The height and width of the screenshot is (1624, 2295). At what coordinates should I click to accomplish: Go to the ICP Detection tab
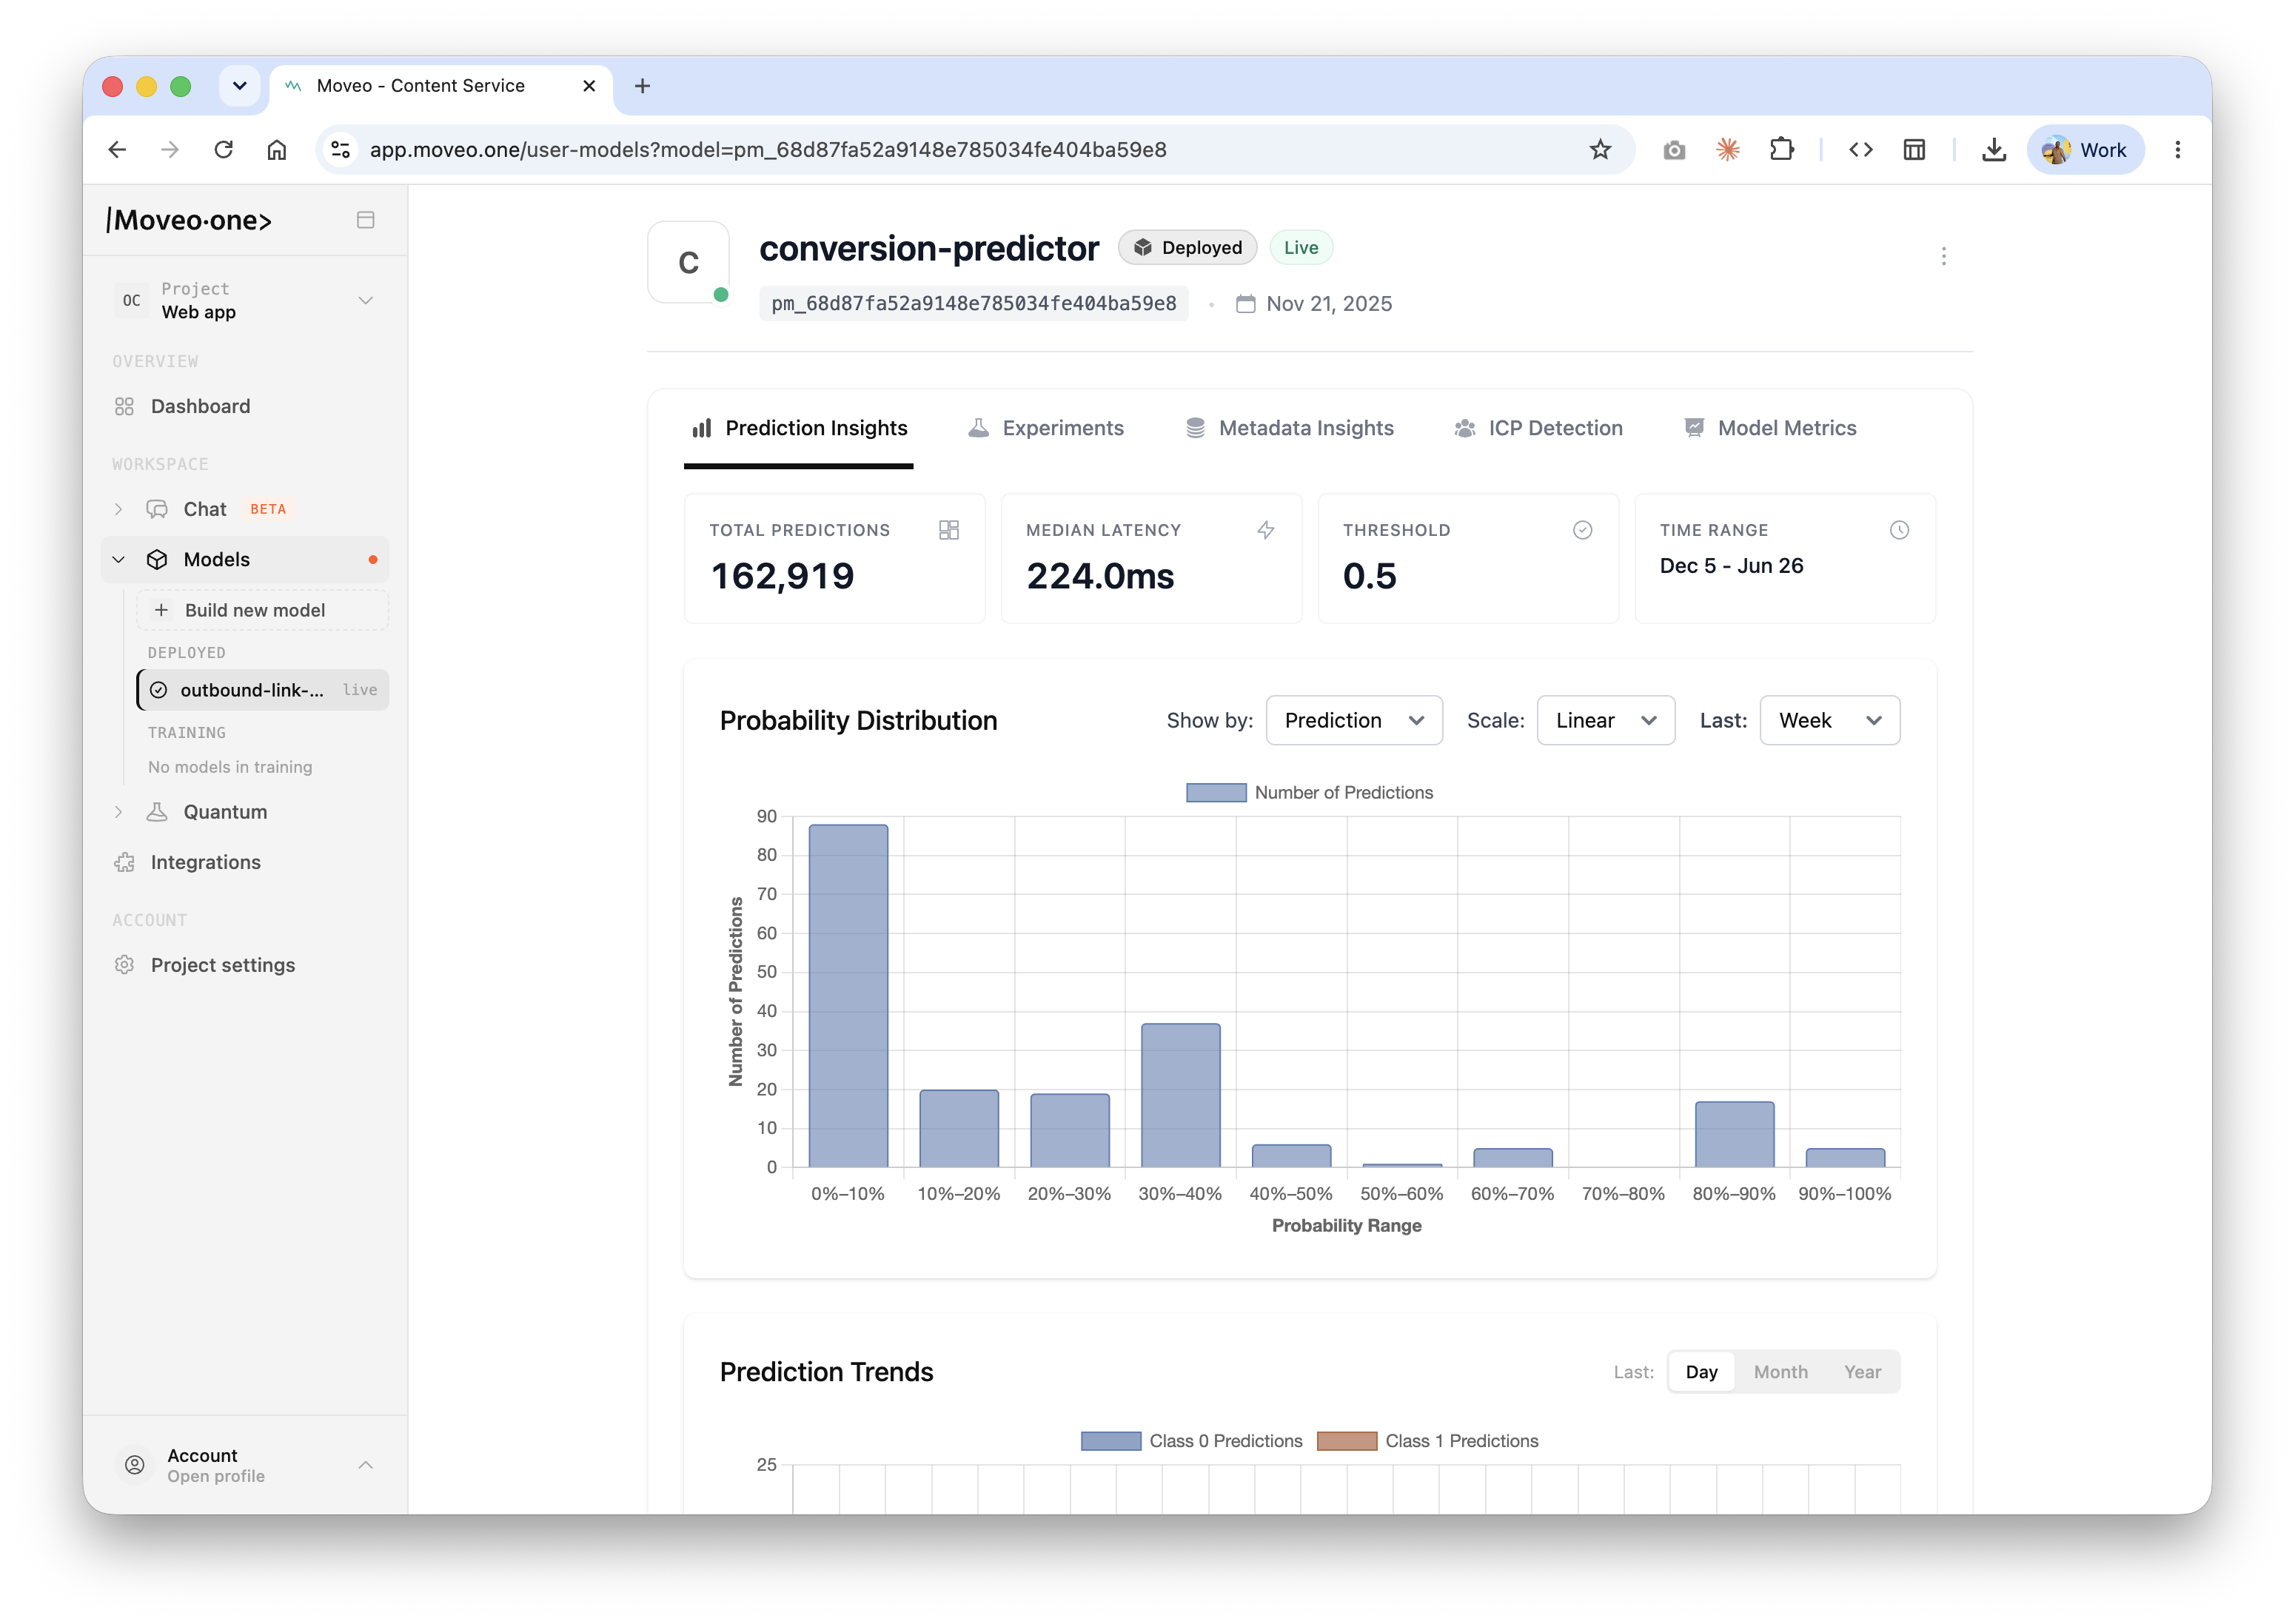coord(1538,428)
